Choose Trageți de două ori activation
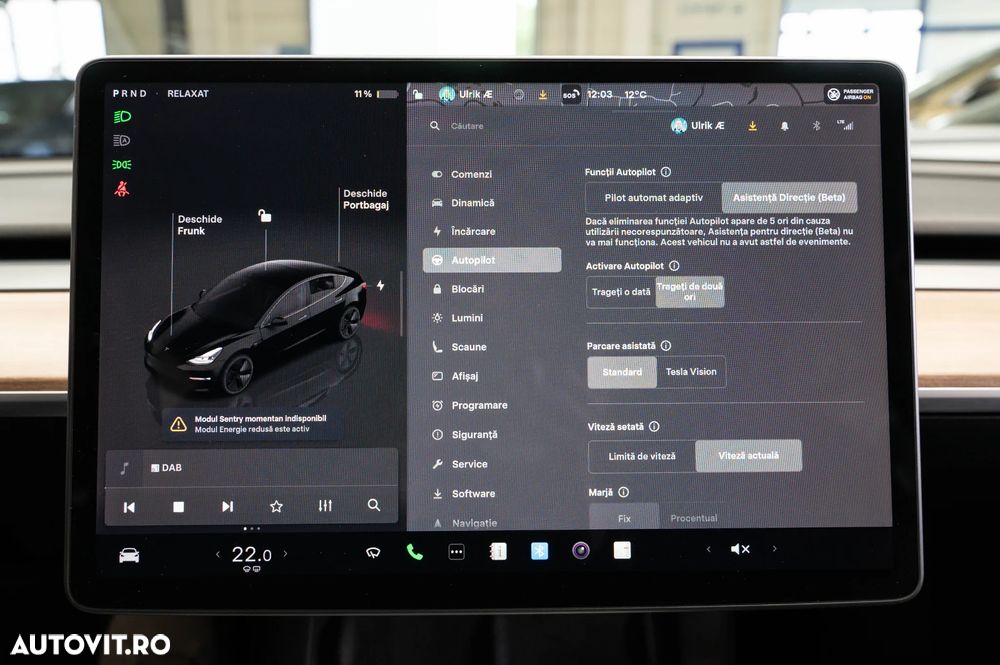 pyautogui.click(x=690, y=292)
